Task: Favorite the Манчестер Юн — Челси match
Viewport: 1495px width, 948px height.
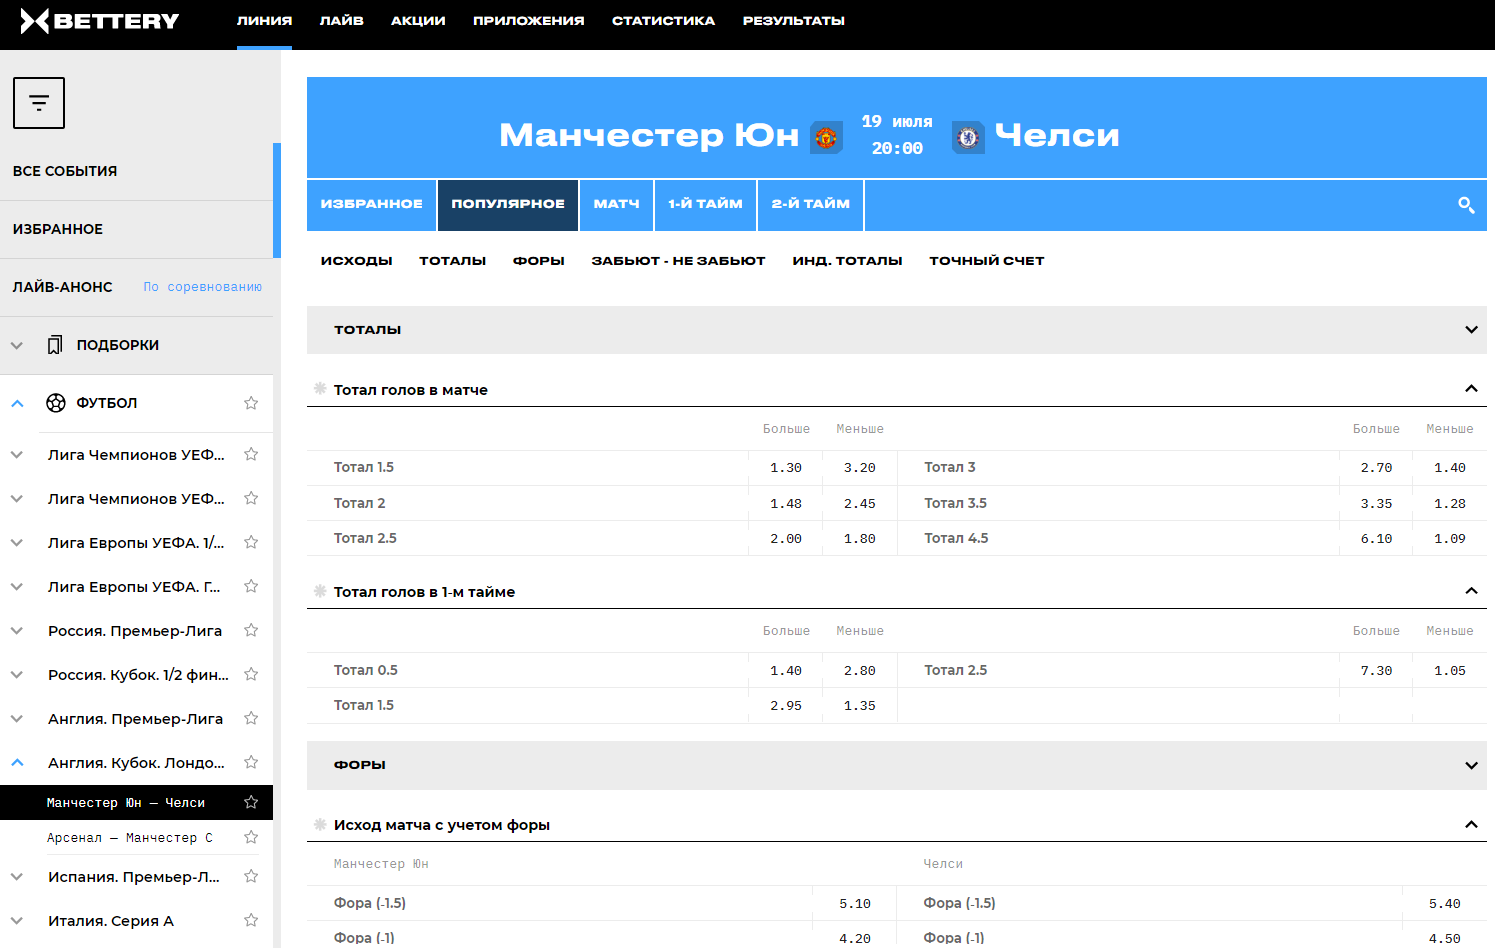Action: click(251, 802)
